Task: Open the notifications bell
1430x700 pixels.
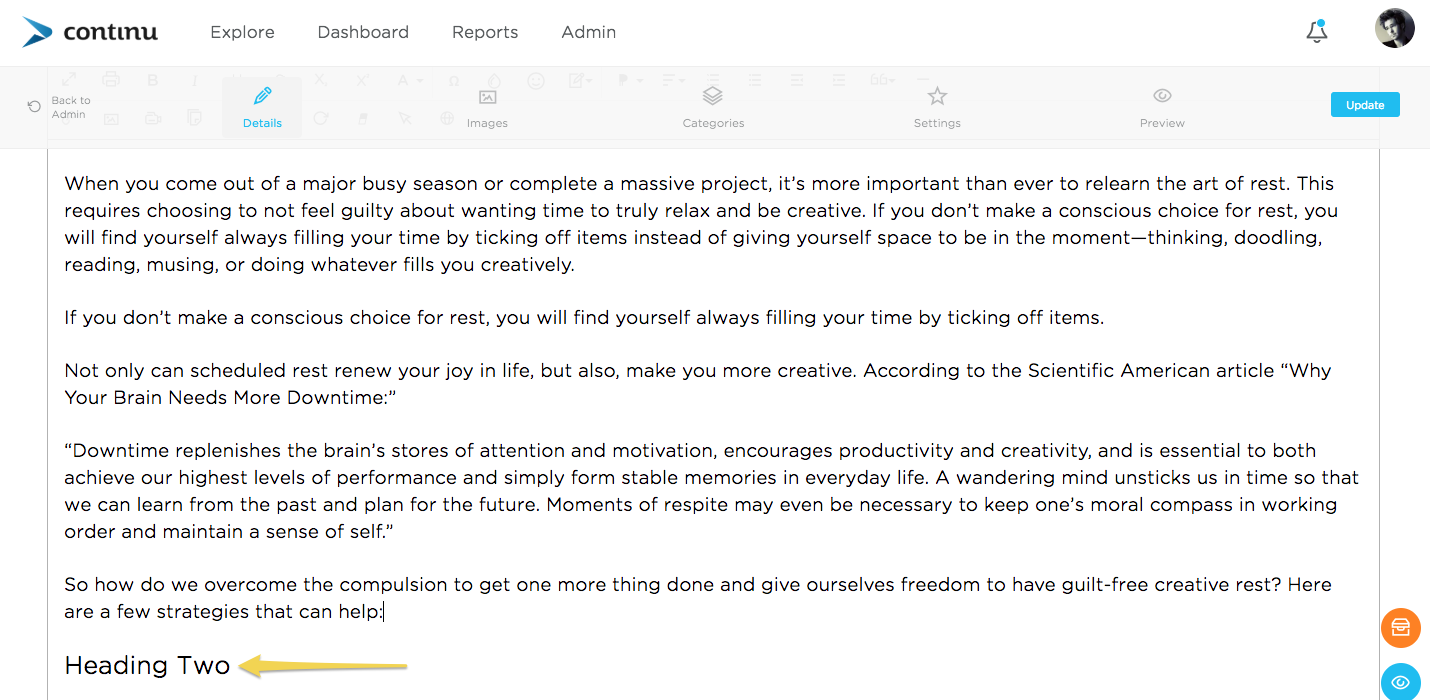Action: [1317, 31]
